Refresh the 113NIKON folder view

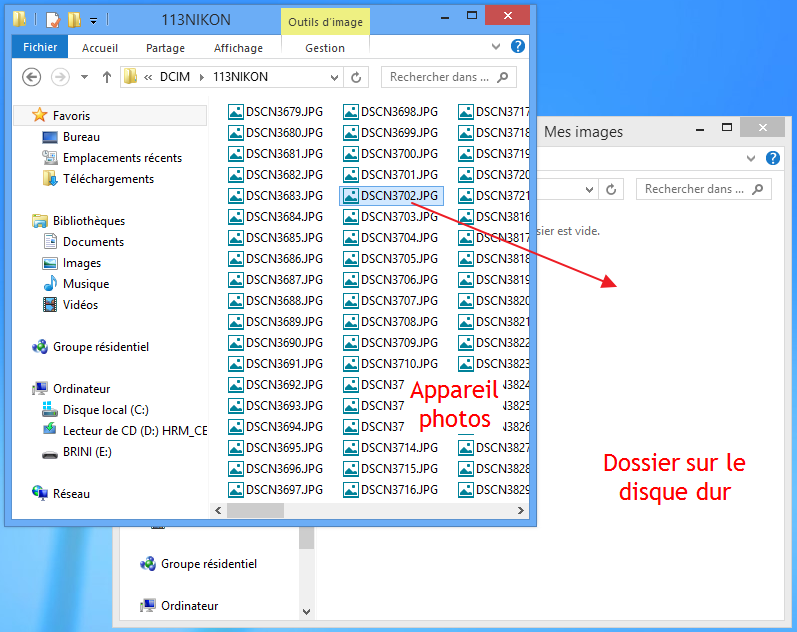tap(356, 77)
